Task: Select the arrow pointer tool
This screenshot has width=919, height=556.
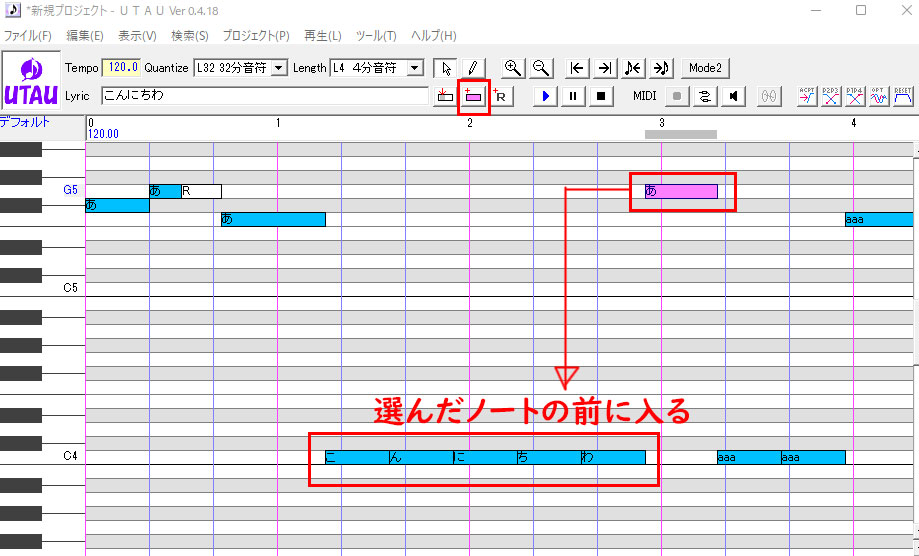Action: (445, 68)
